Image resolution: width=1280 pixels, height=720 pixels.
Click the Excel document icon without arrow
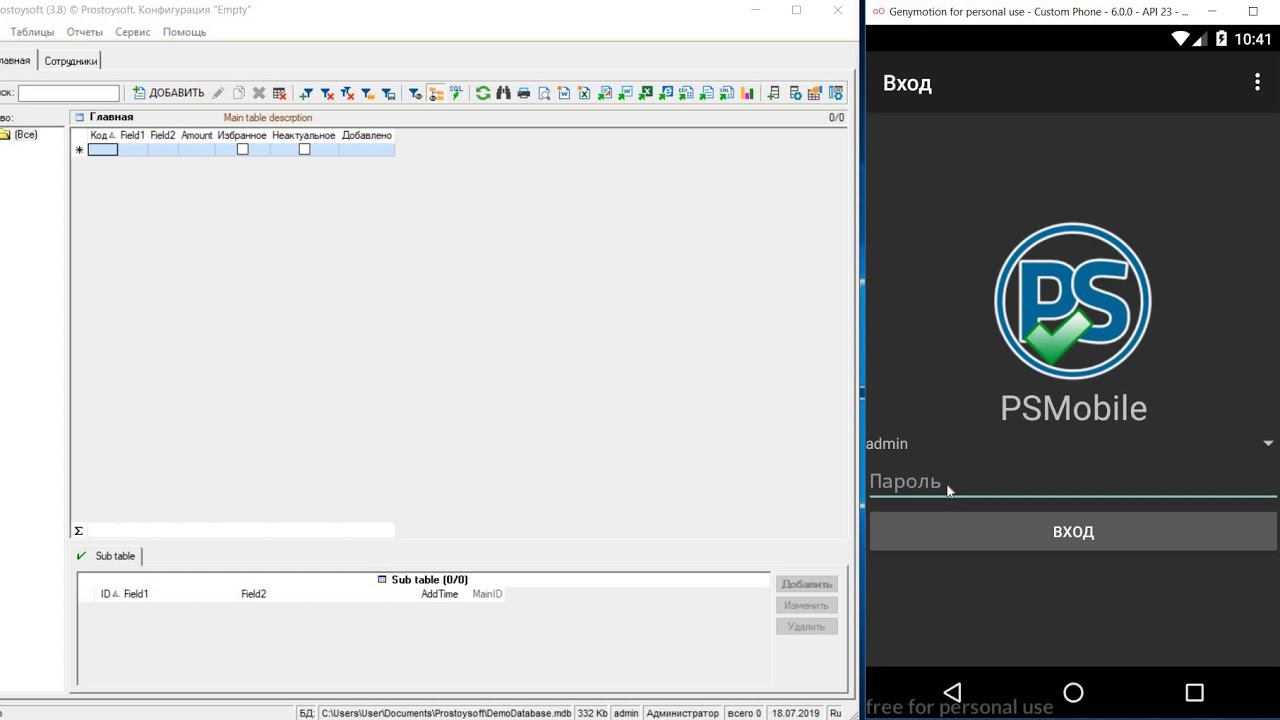point(585,93)
